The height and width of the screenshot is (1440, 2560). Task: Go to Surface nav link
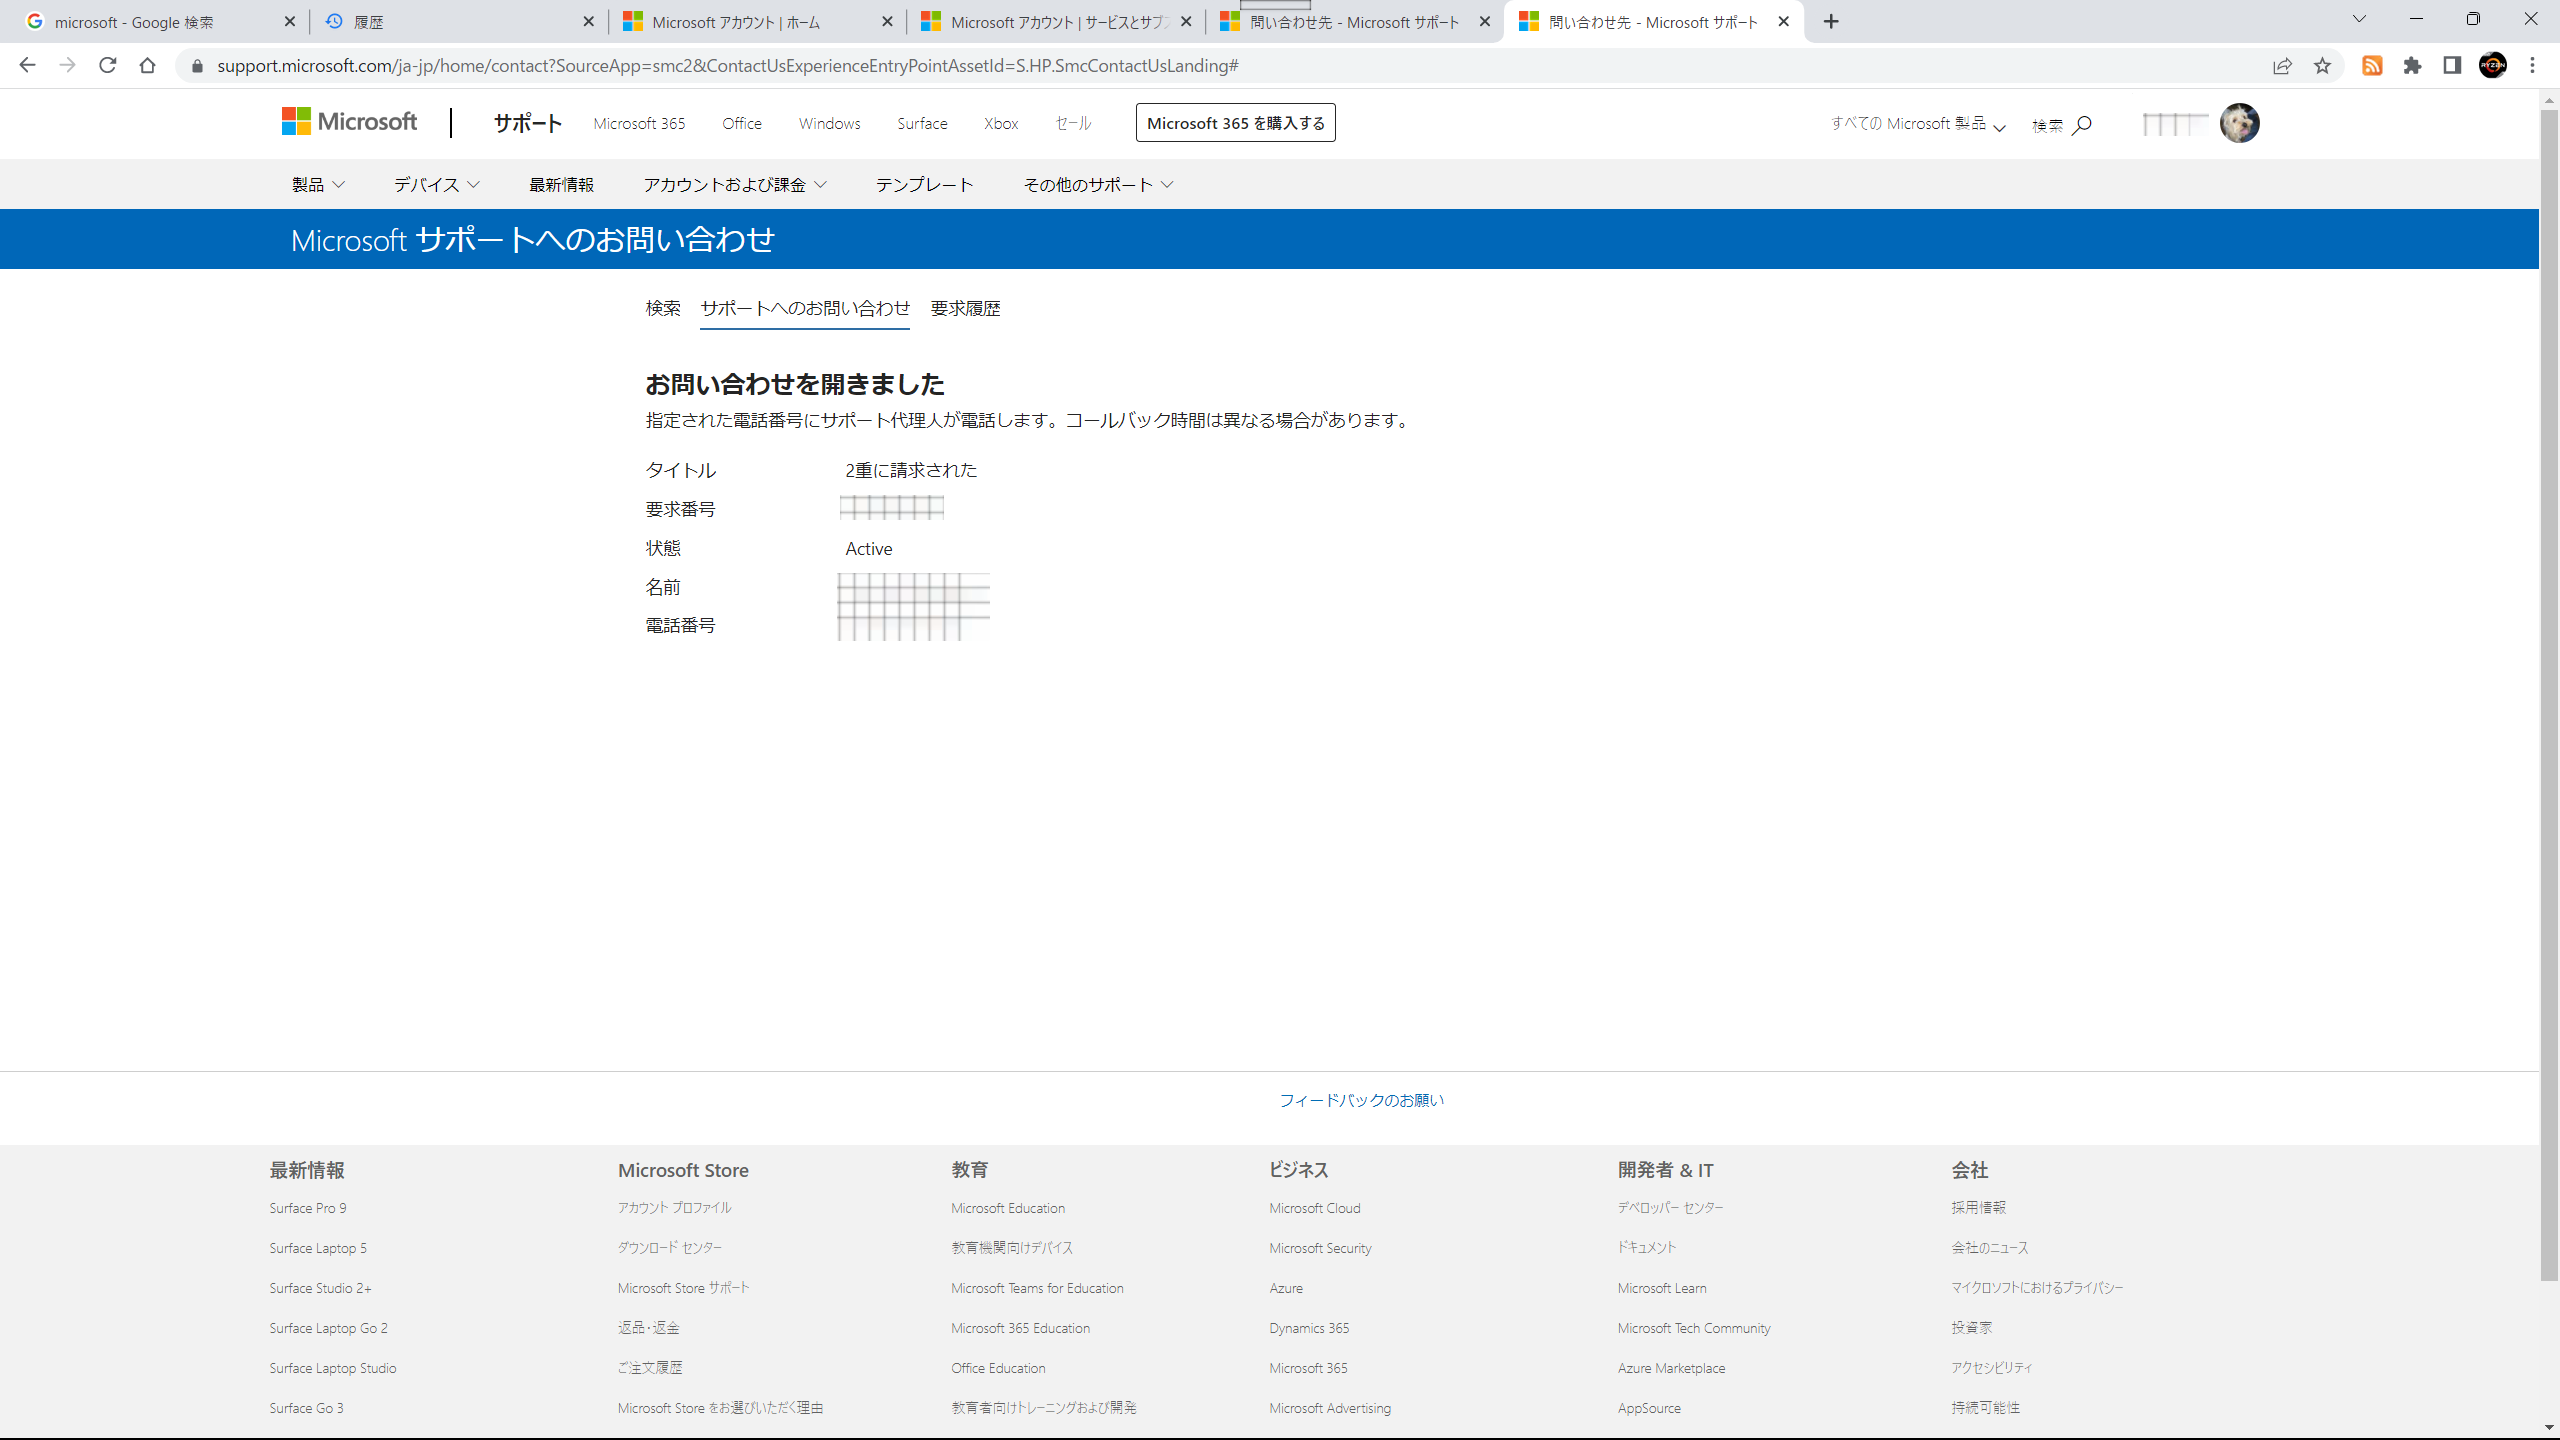click(x=922, y=123)
